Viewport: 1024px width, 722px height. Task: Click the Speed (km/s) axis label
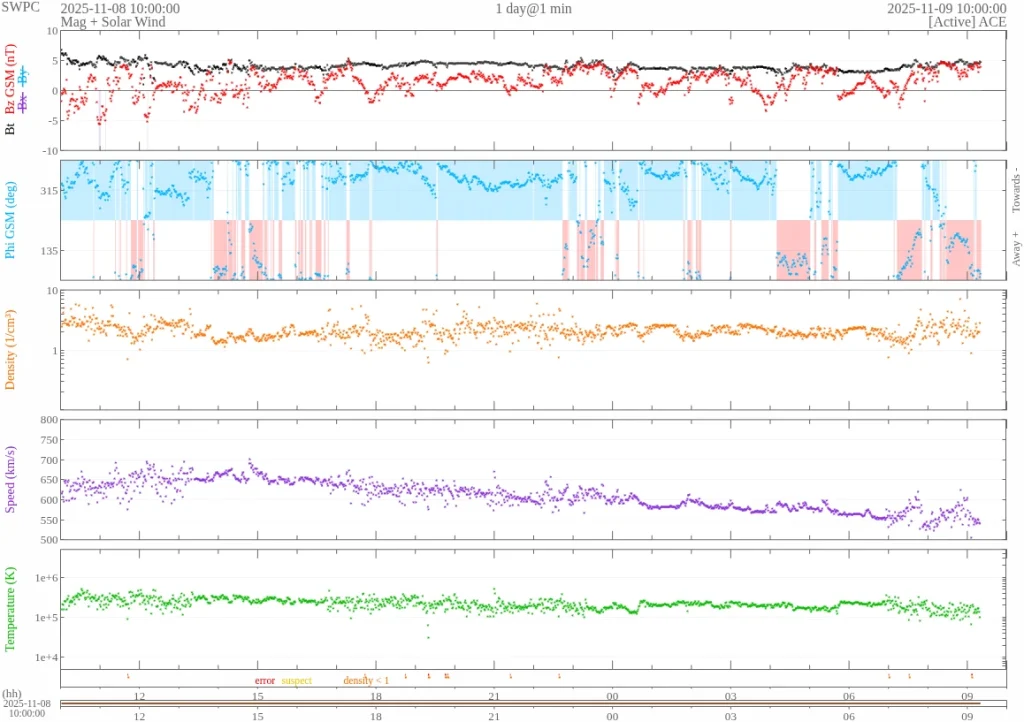10,479
